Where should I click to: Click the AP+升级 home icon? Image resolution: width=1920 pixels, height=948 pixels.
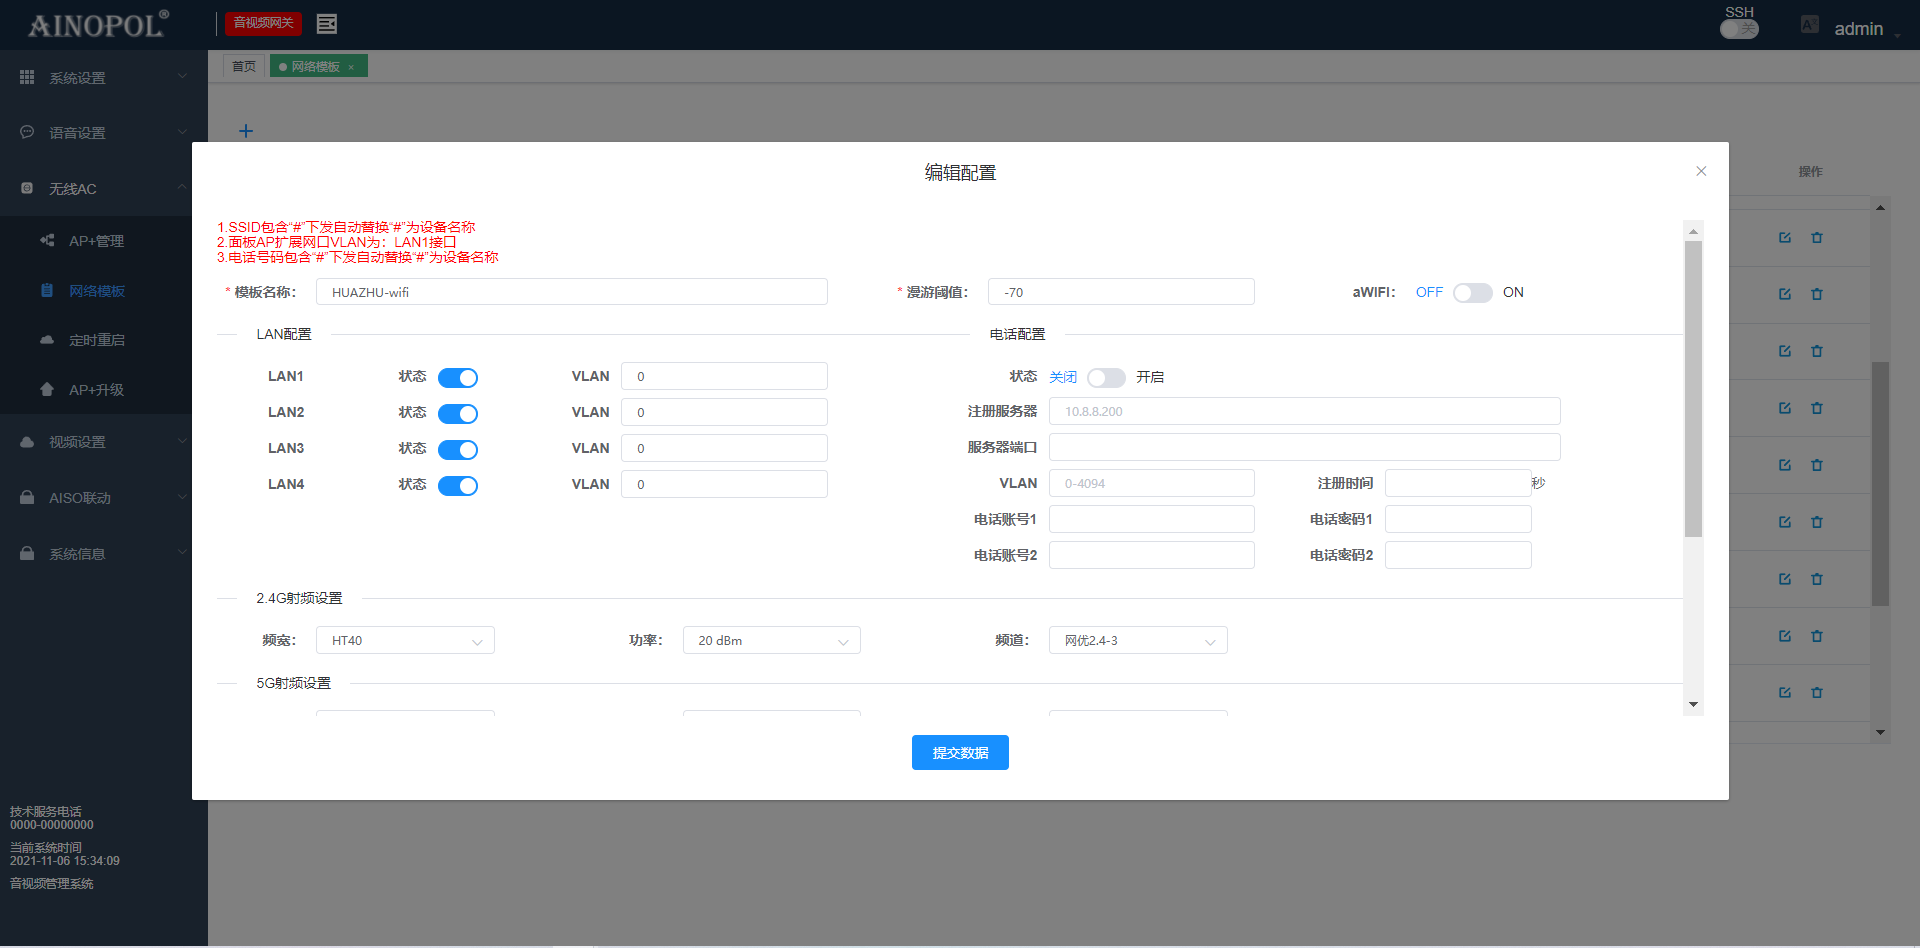[x=47, y=389]
